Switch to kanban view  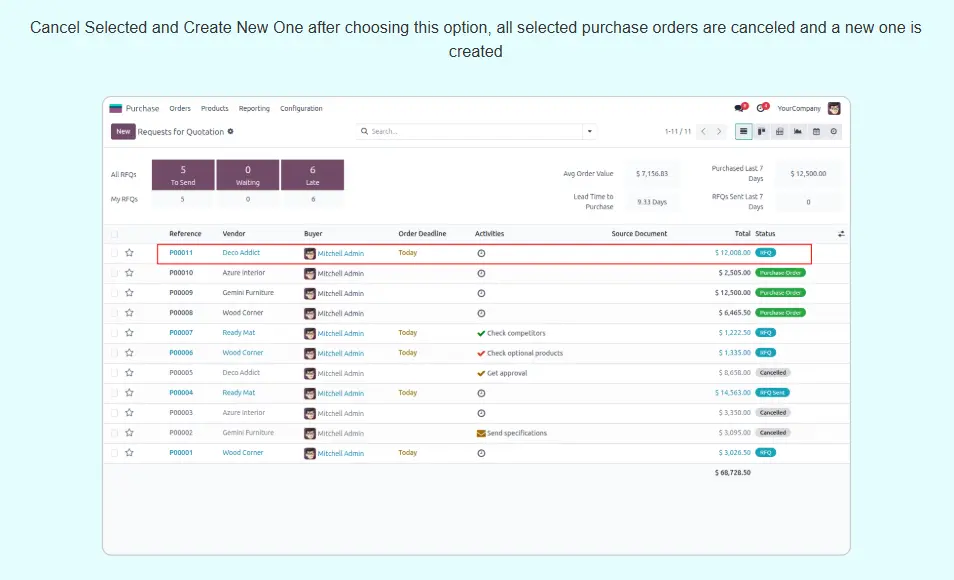761,131
